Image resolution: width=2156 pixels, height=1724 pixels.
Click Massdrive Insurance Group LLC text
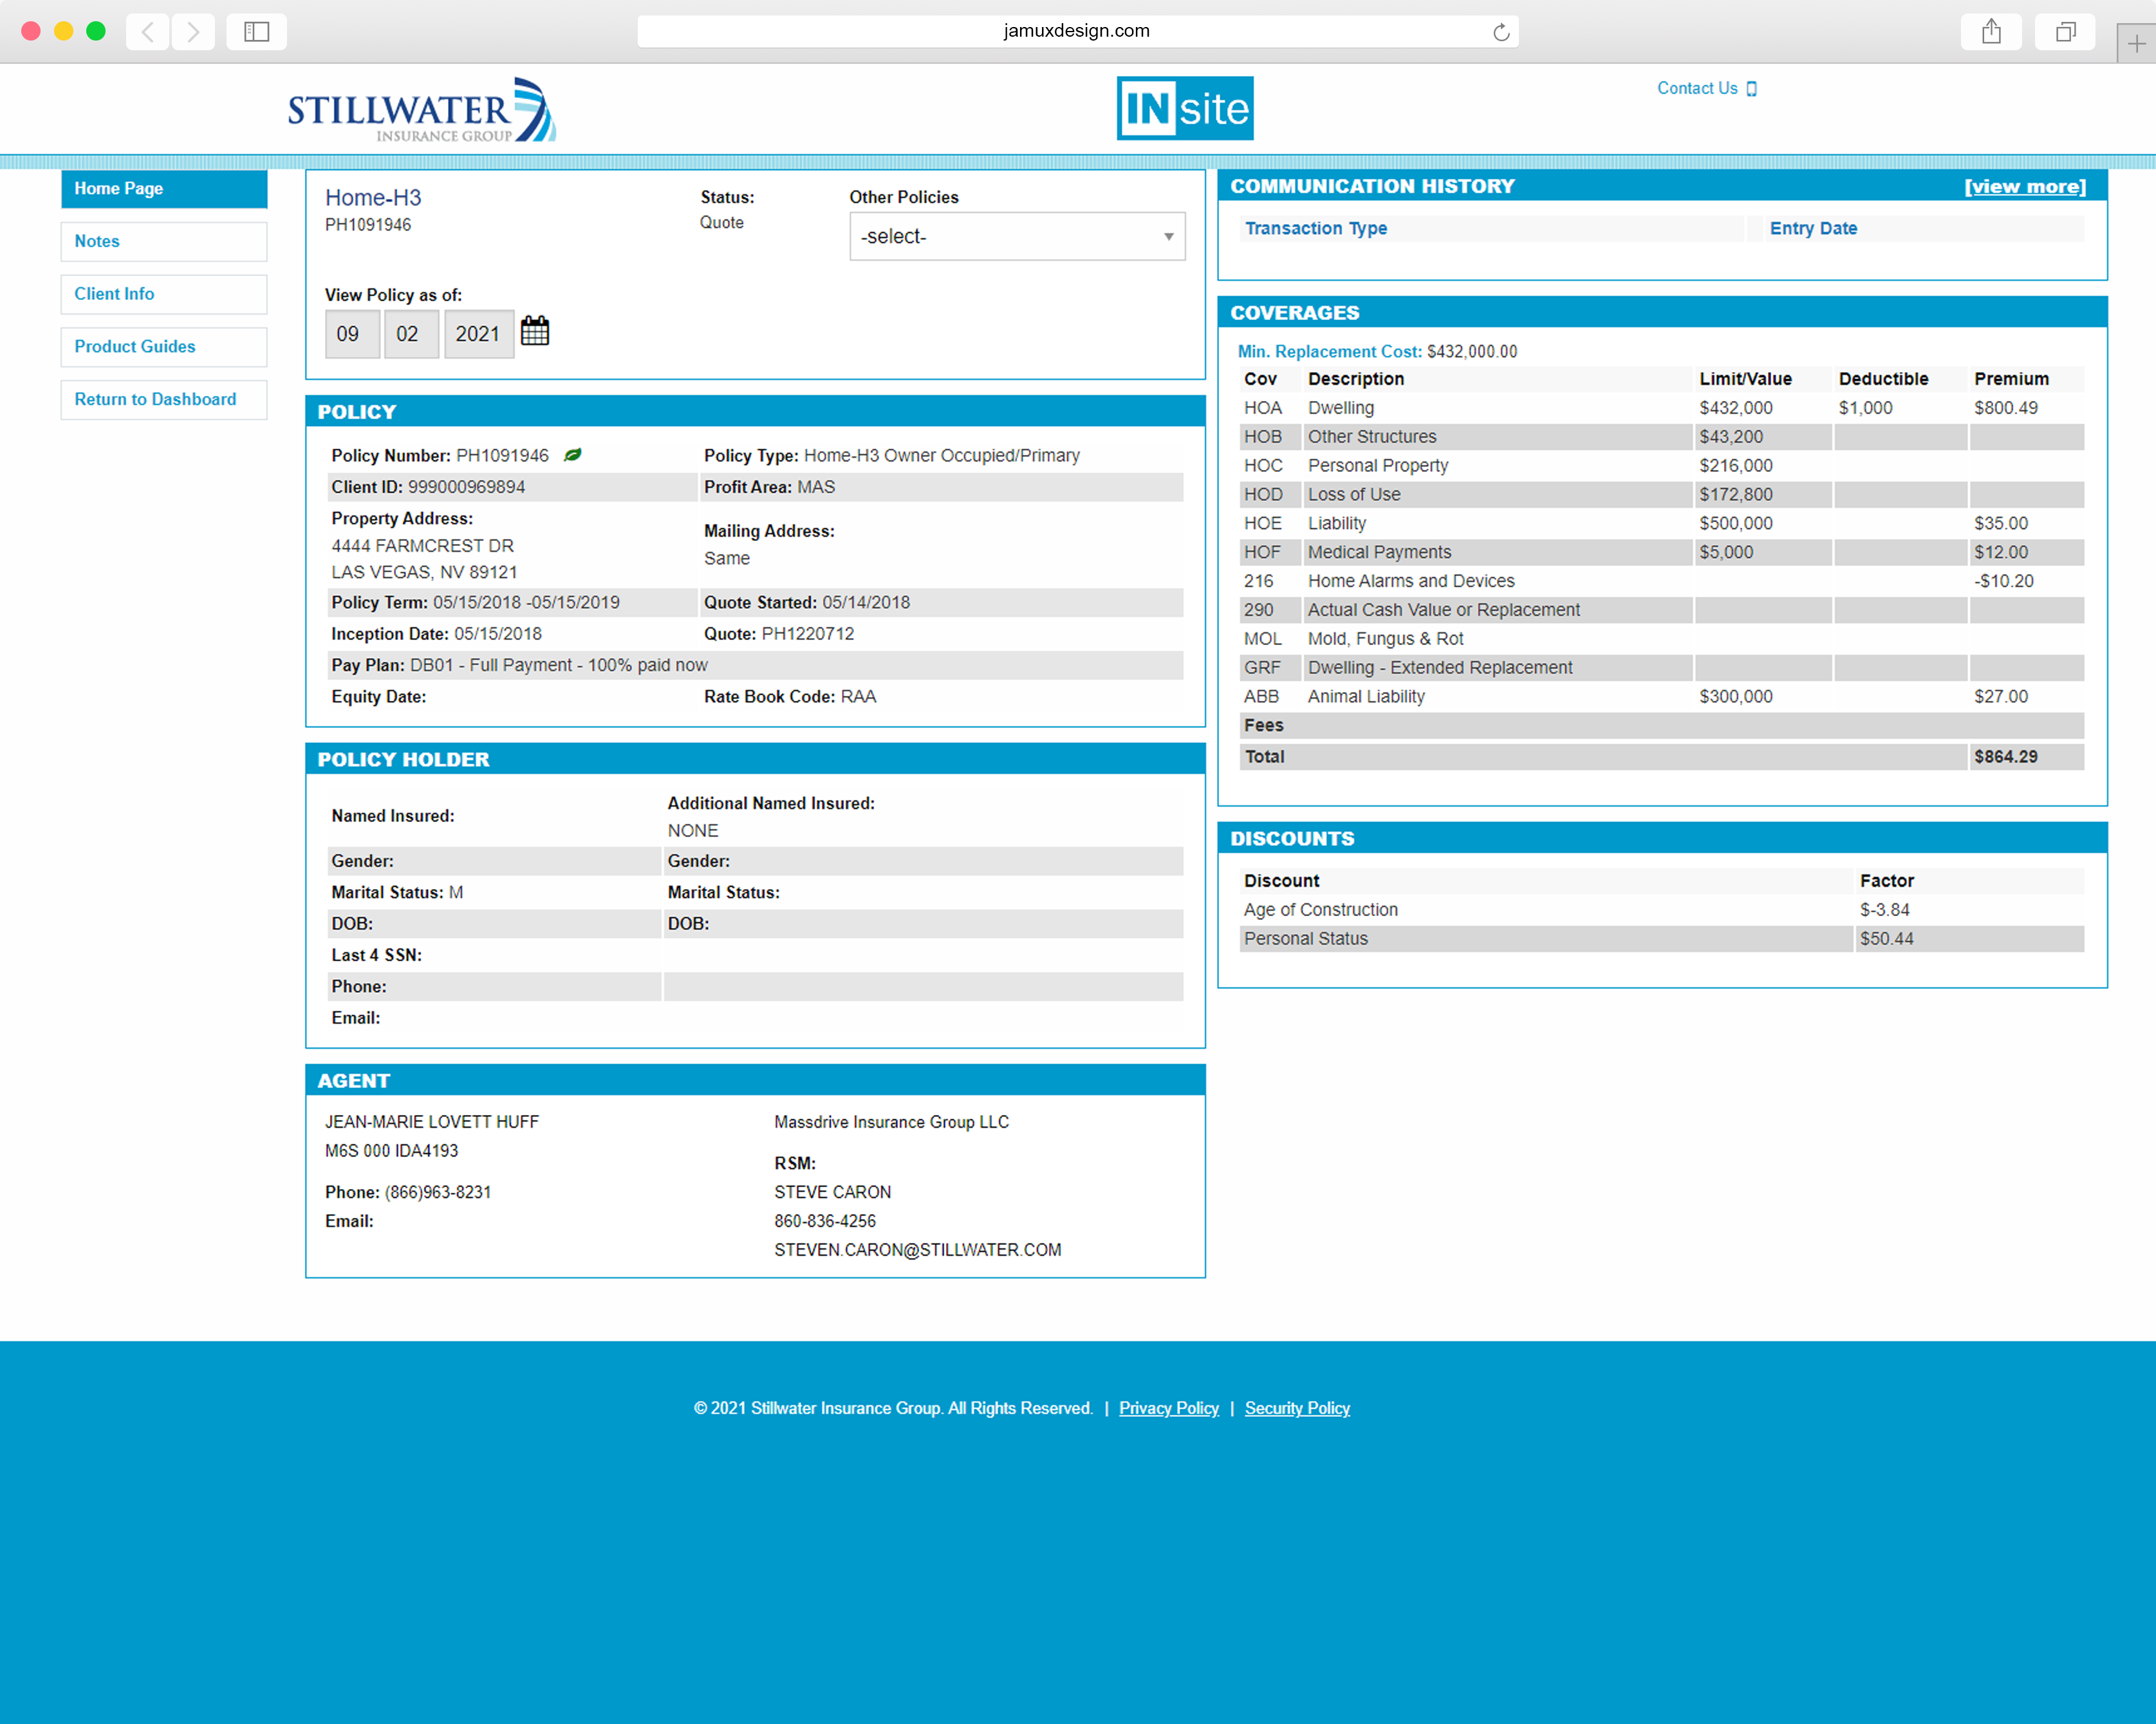891,1122
